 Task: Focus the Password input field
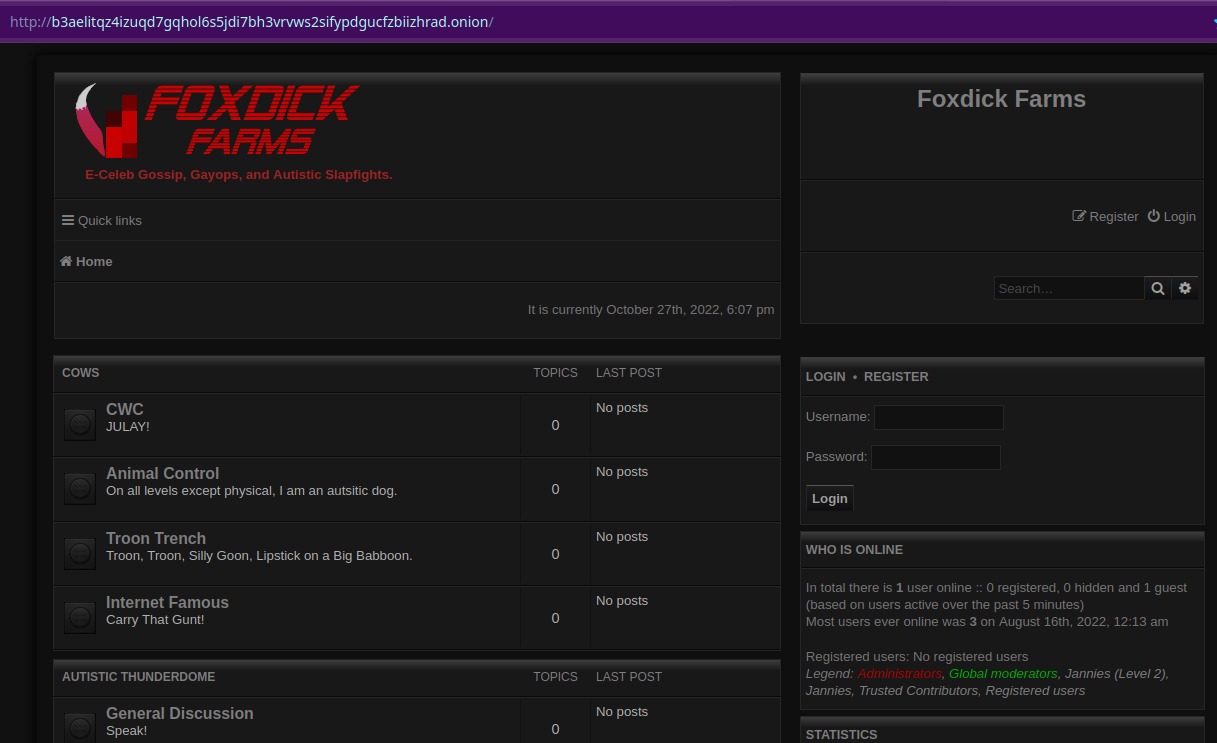click(935, 457)
